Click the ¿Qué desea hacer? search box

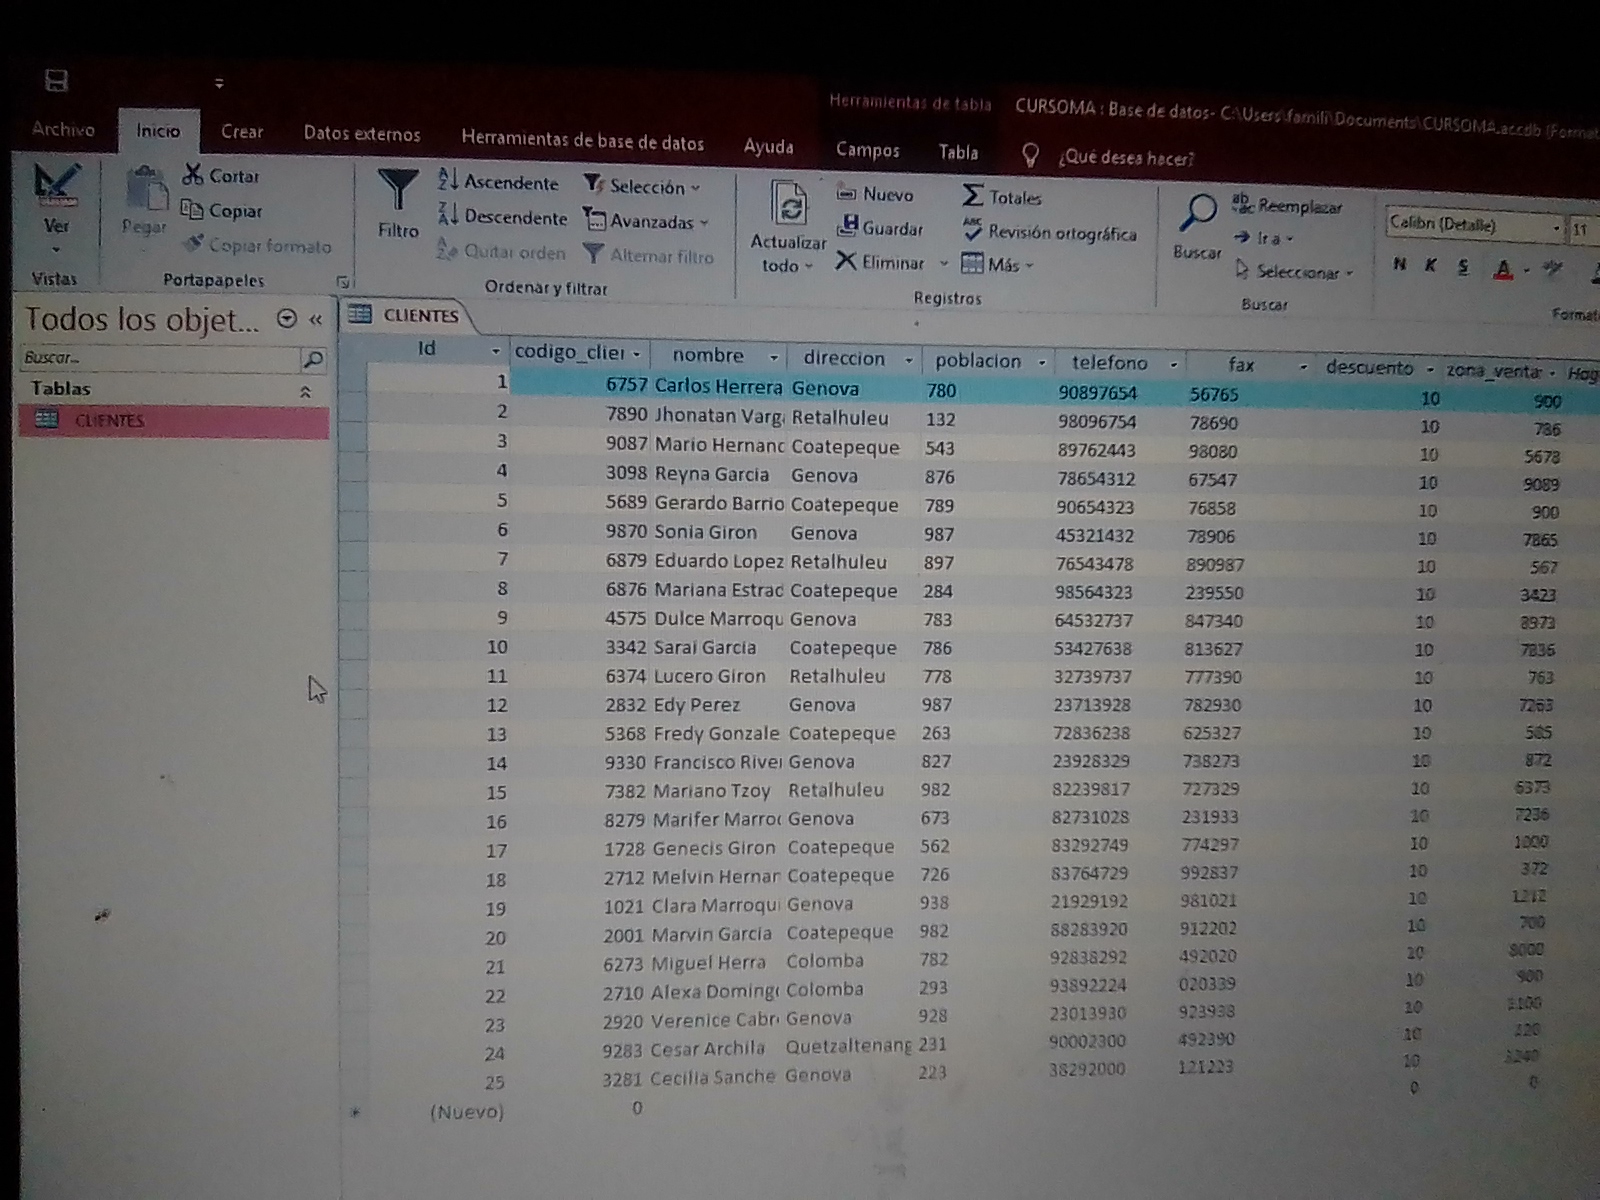(1125, 158)
